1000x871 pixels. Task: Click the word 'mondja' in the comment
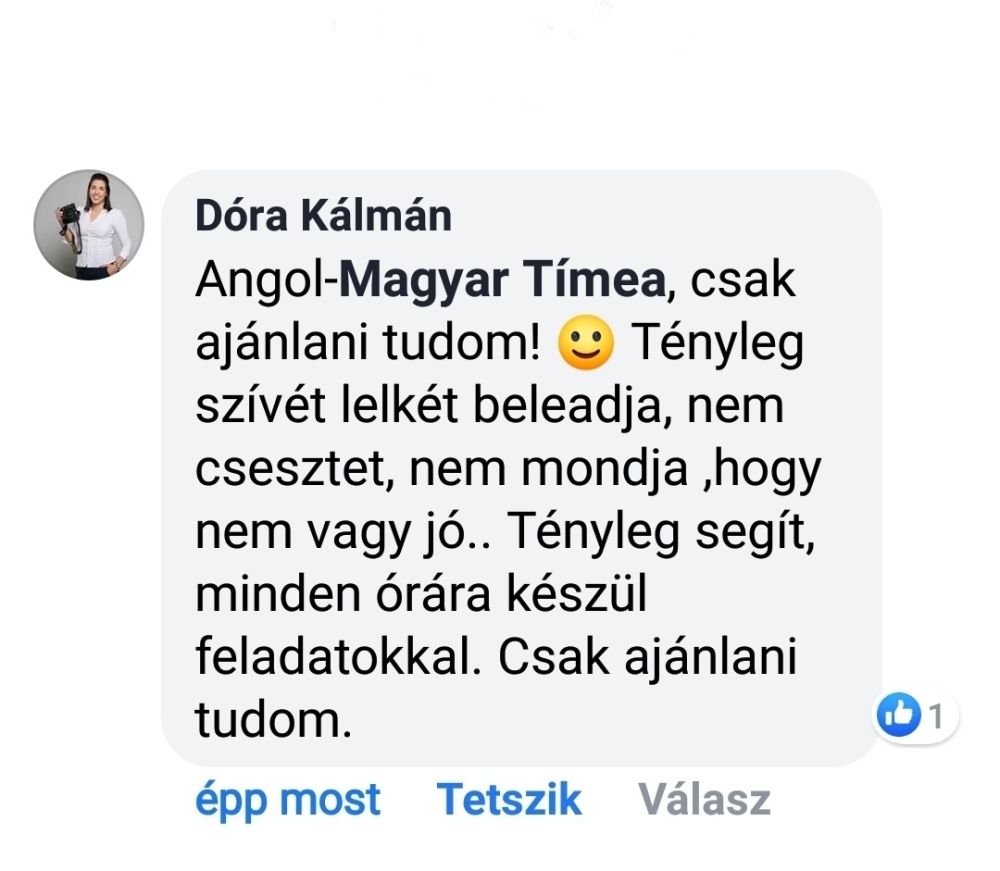click(604, 471)
